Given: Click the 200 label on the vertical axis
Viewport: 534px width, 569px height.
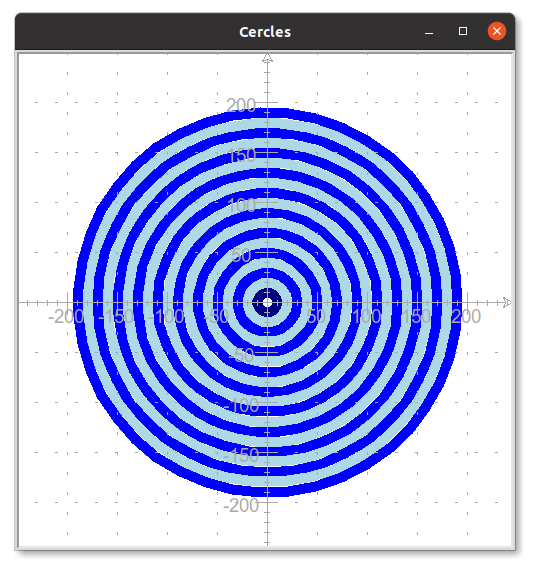Looking at the screenshot, I should [241, 106].
